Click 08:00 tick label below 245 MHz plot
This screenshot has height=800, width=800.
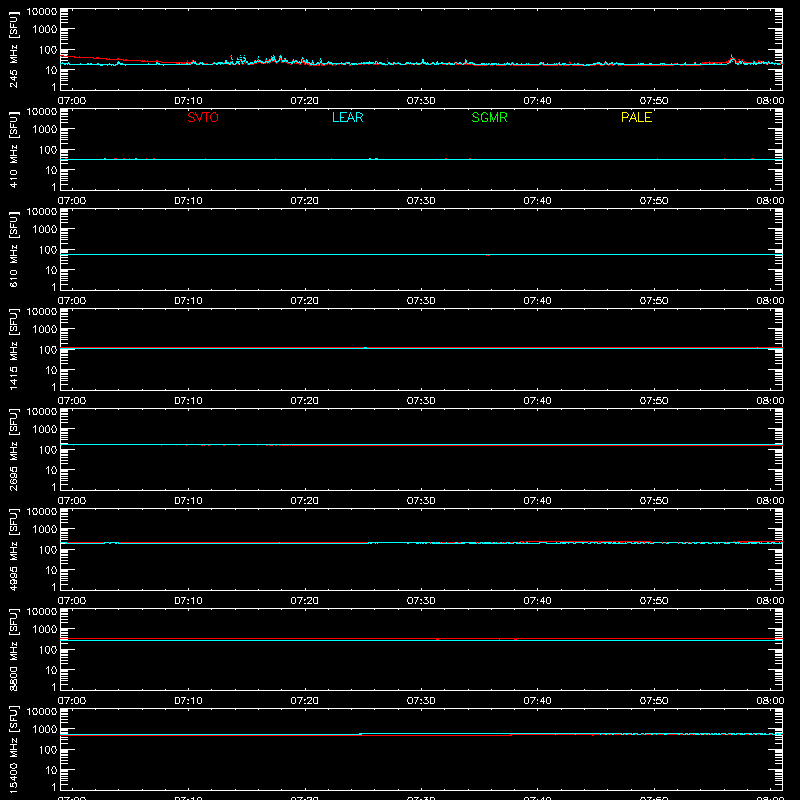[770, 101]
